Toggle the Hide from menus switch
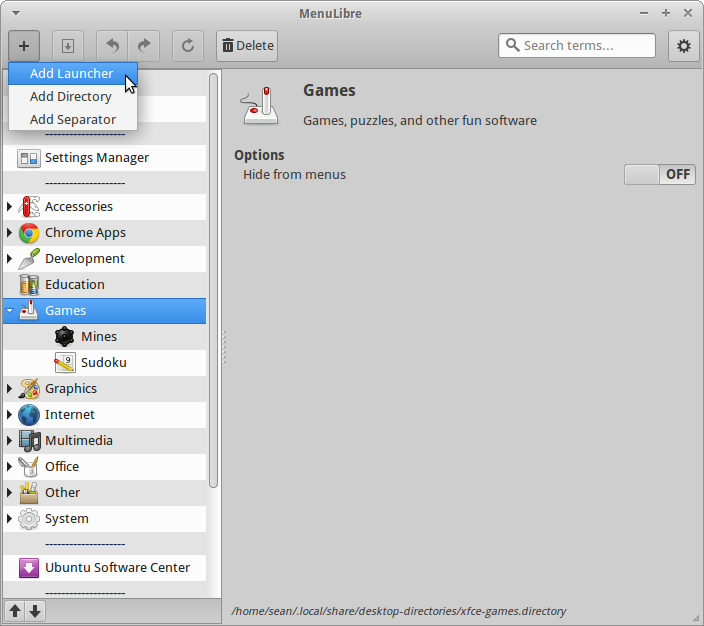This screenshot has height=626, width=704. (x=660, y=174)
